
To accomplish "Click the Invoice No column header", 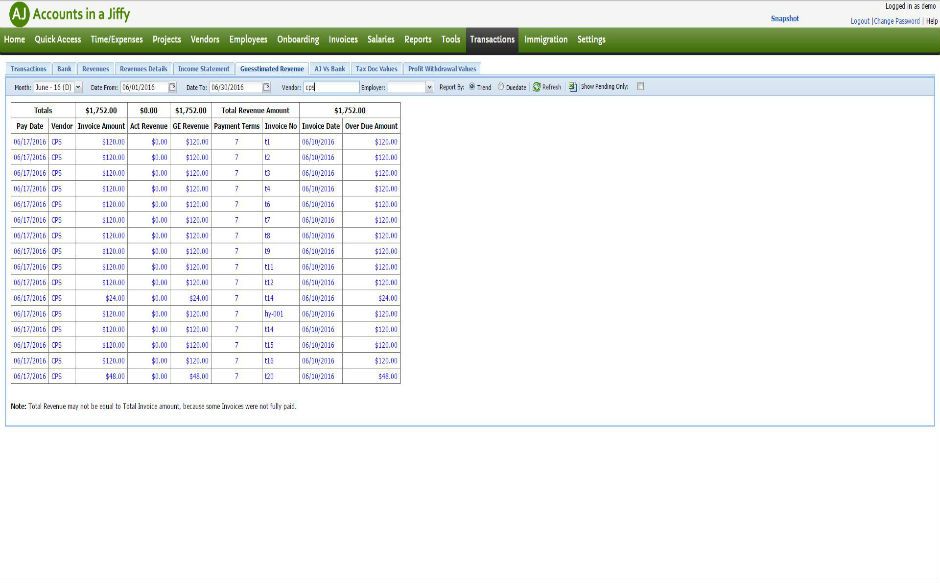I will [281, 126].
